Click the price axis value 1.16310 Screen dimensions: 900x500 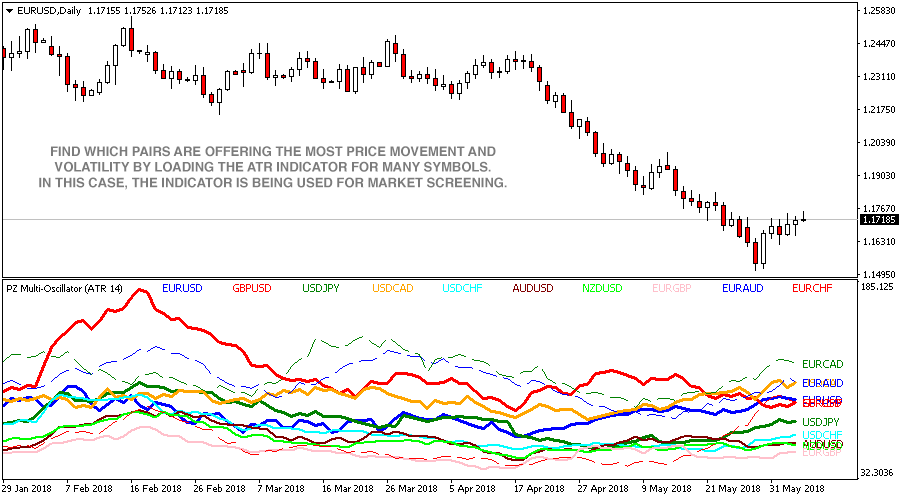pos(879,242)
